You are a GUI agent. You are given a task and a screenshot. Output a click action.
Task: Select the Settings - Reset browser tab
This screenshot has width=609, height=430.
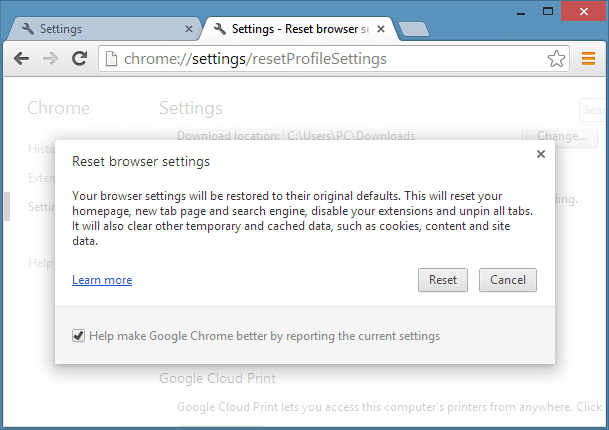point(299,29)
